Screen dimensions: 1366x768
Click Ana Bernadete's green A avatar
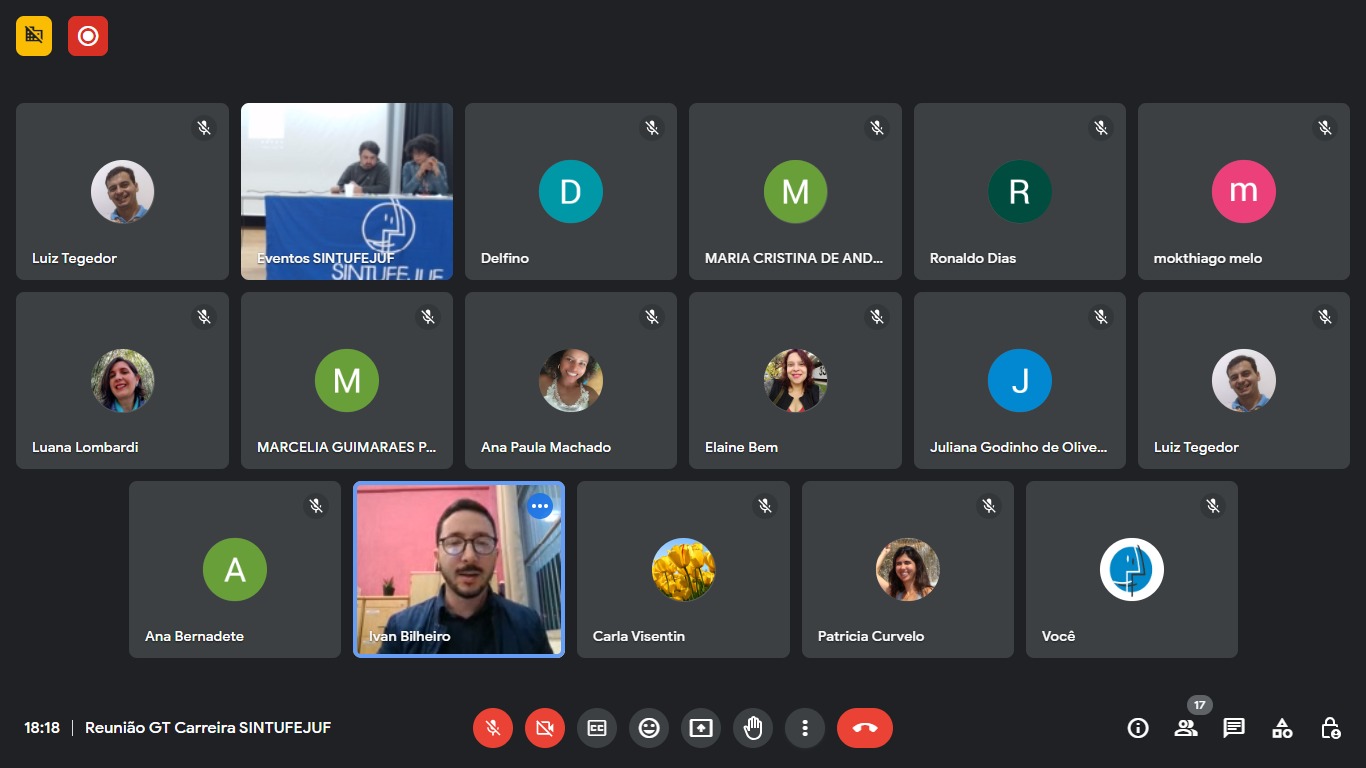[x=235, y=569]
